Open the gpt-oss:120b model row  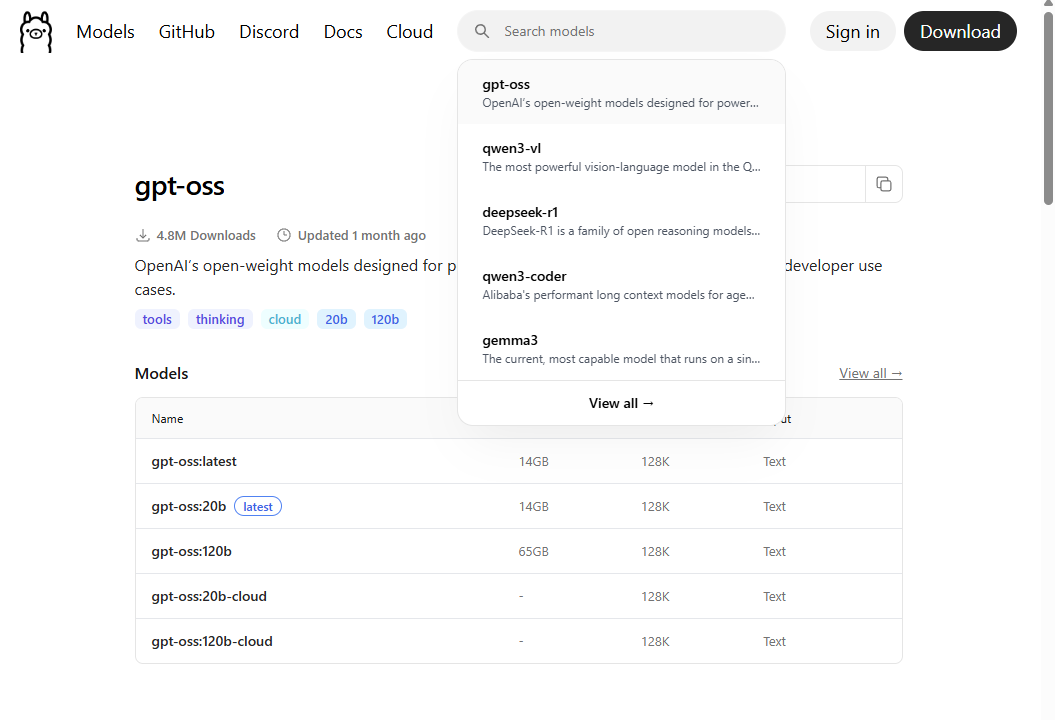coord(192,551)
